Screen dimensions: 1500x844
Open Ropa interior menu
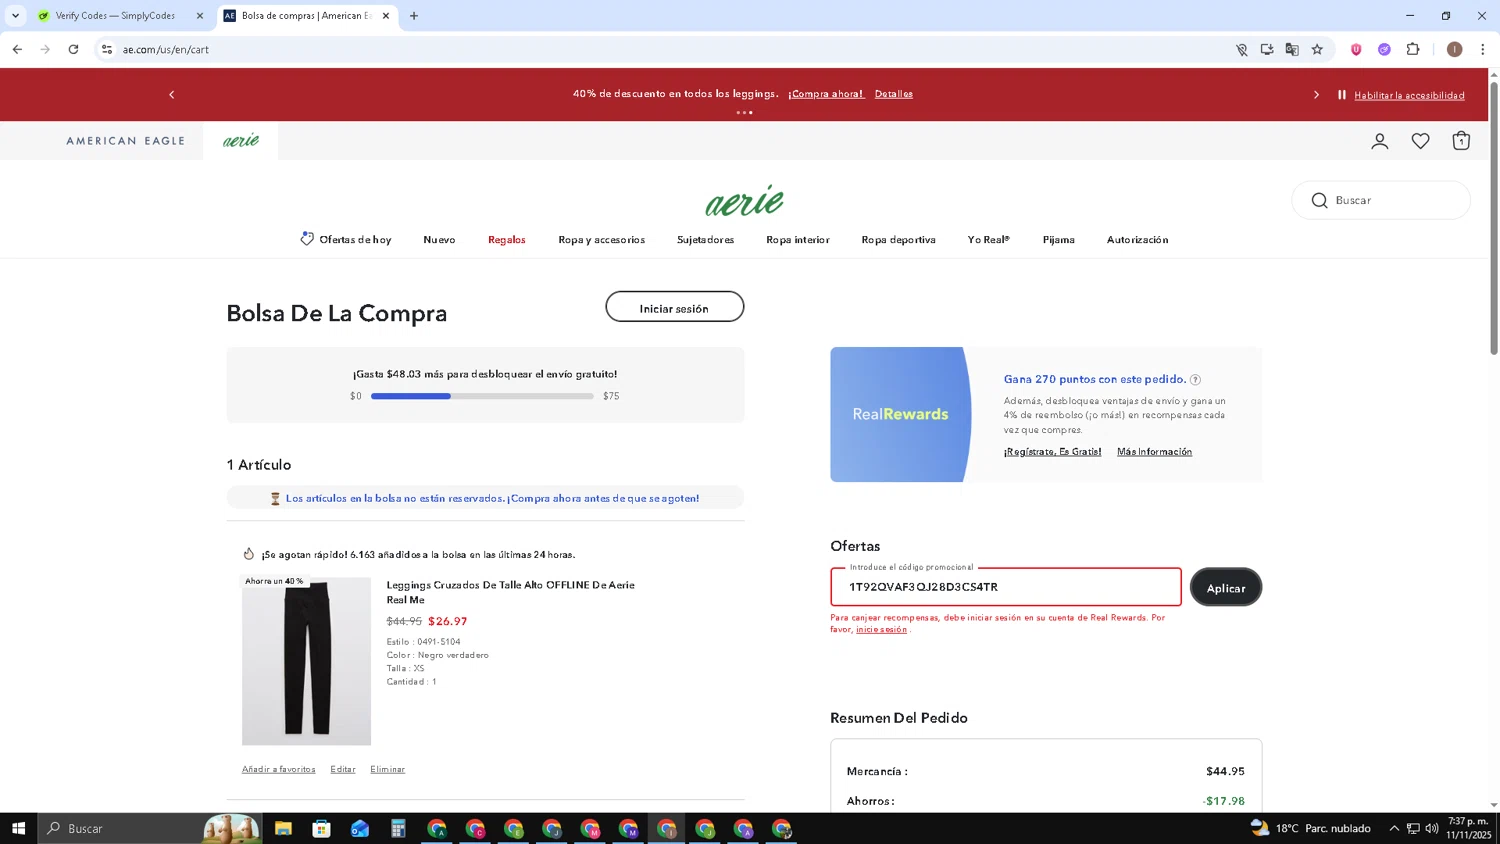798,240
